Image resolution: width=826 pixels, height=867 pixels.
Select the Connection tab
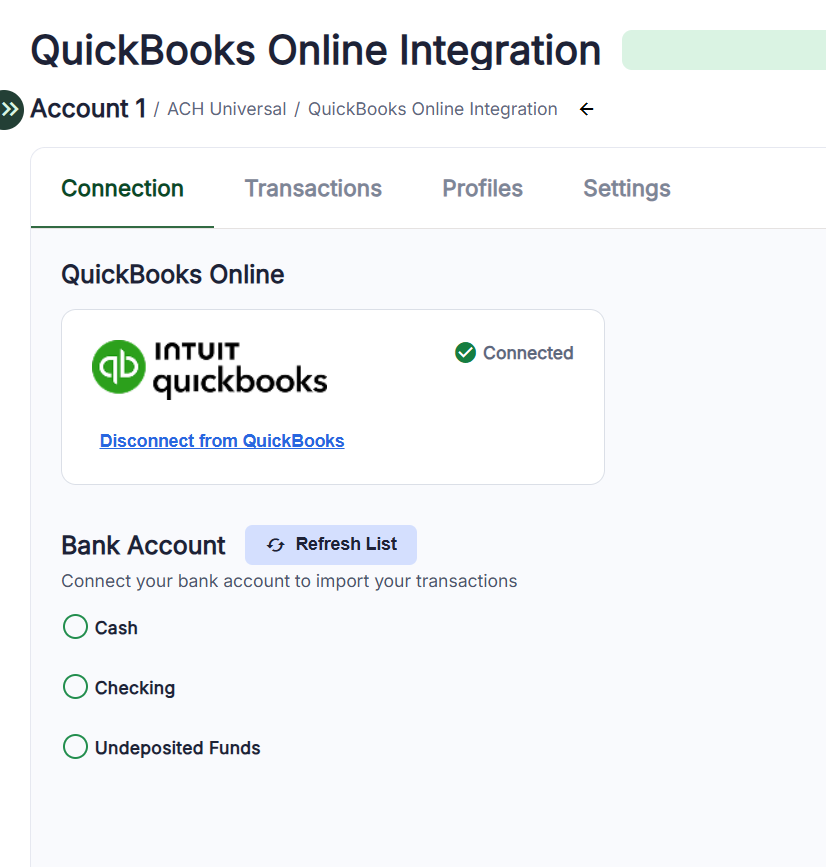coord(122,188)
